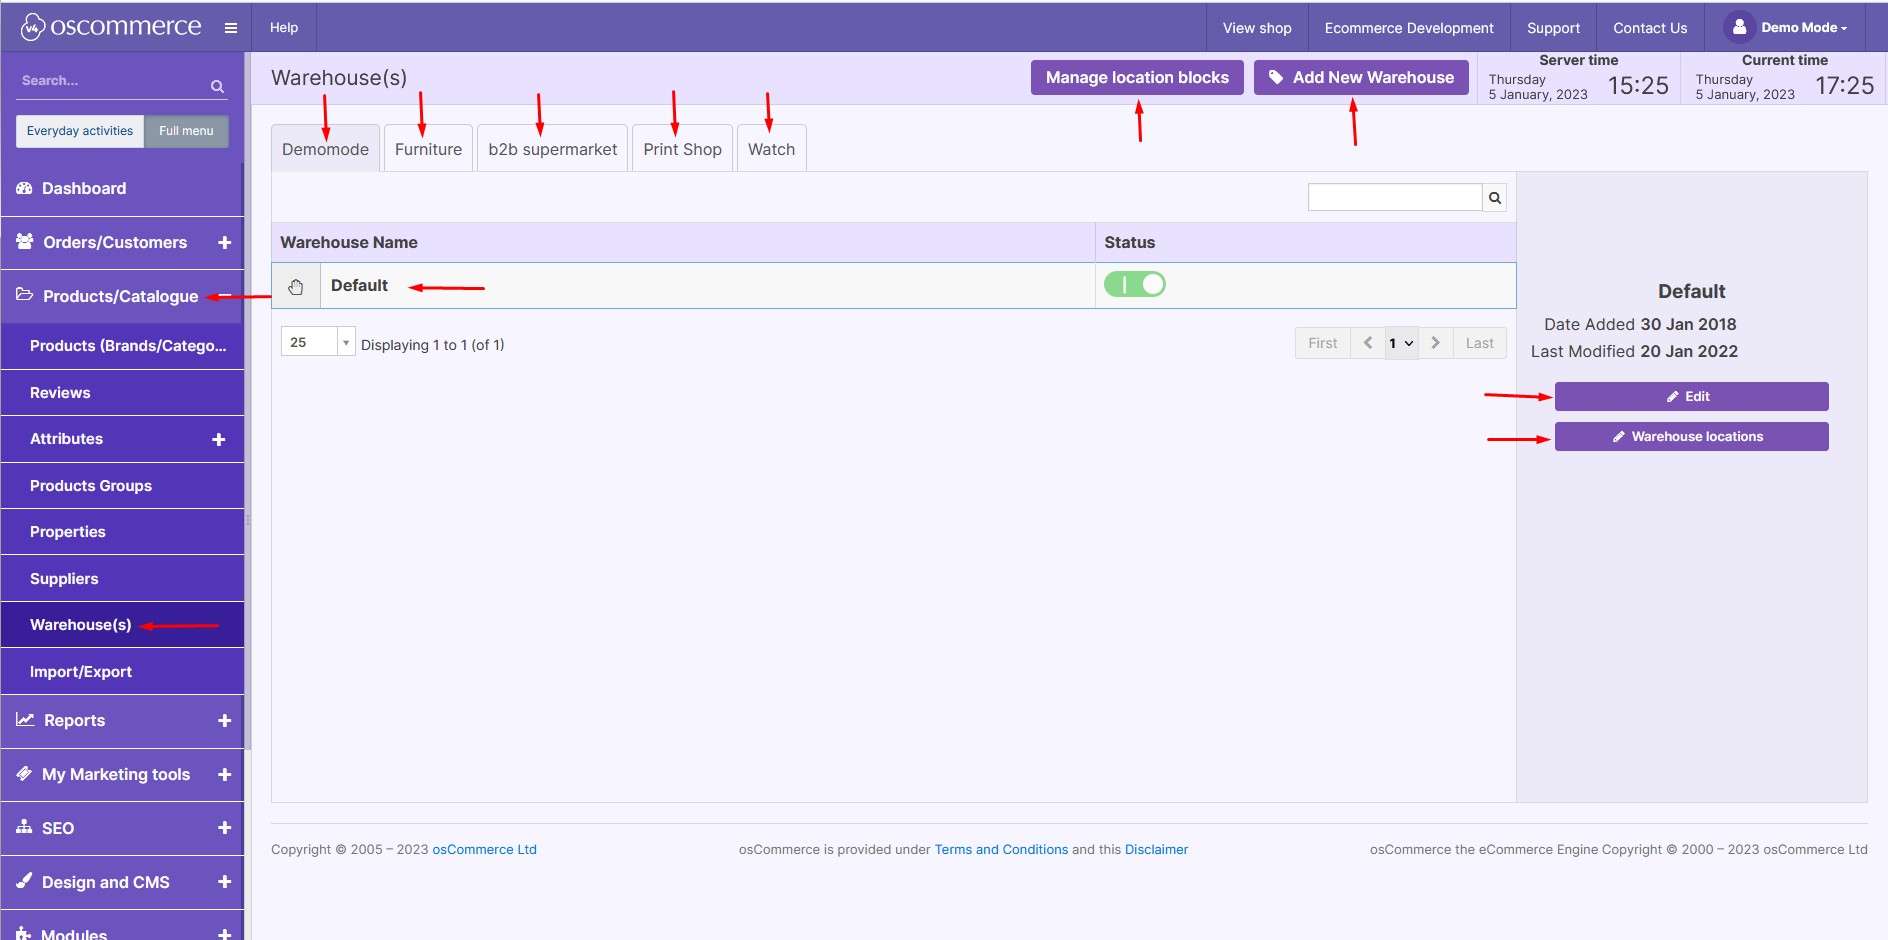The width and height of the screenshot is (1888, 940).
Task: Expand Design and CMS submenu plus
Action: pyautogui.click(x=224, y=882)
